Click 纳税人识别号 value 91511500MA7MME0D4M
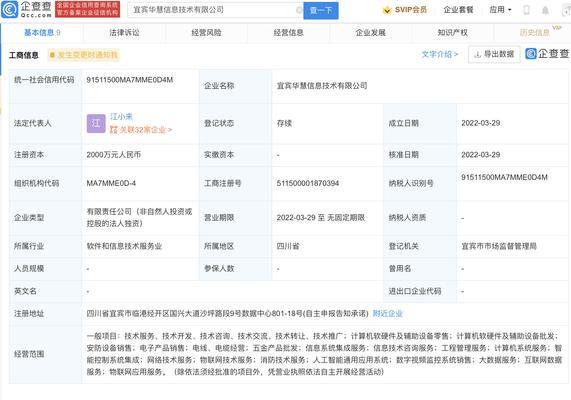571x400 pixels. coord(504,177)
